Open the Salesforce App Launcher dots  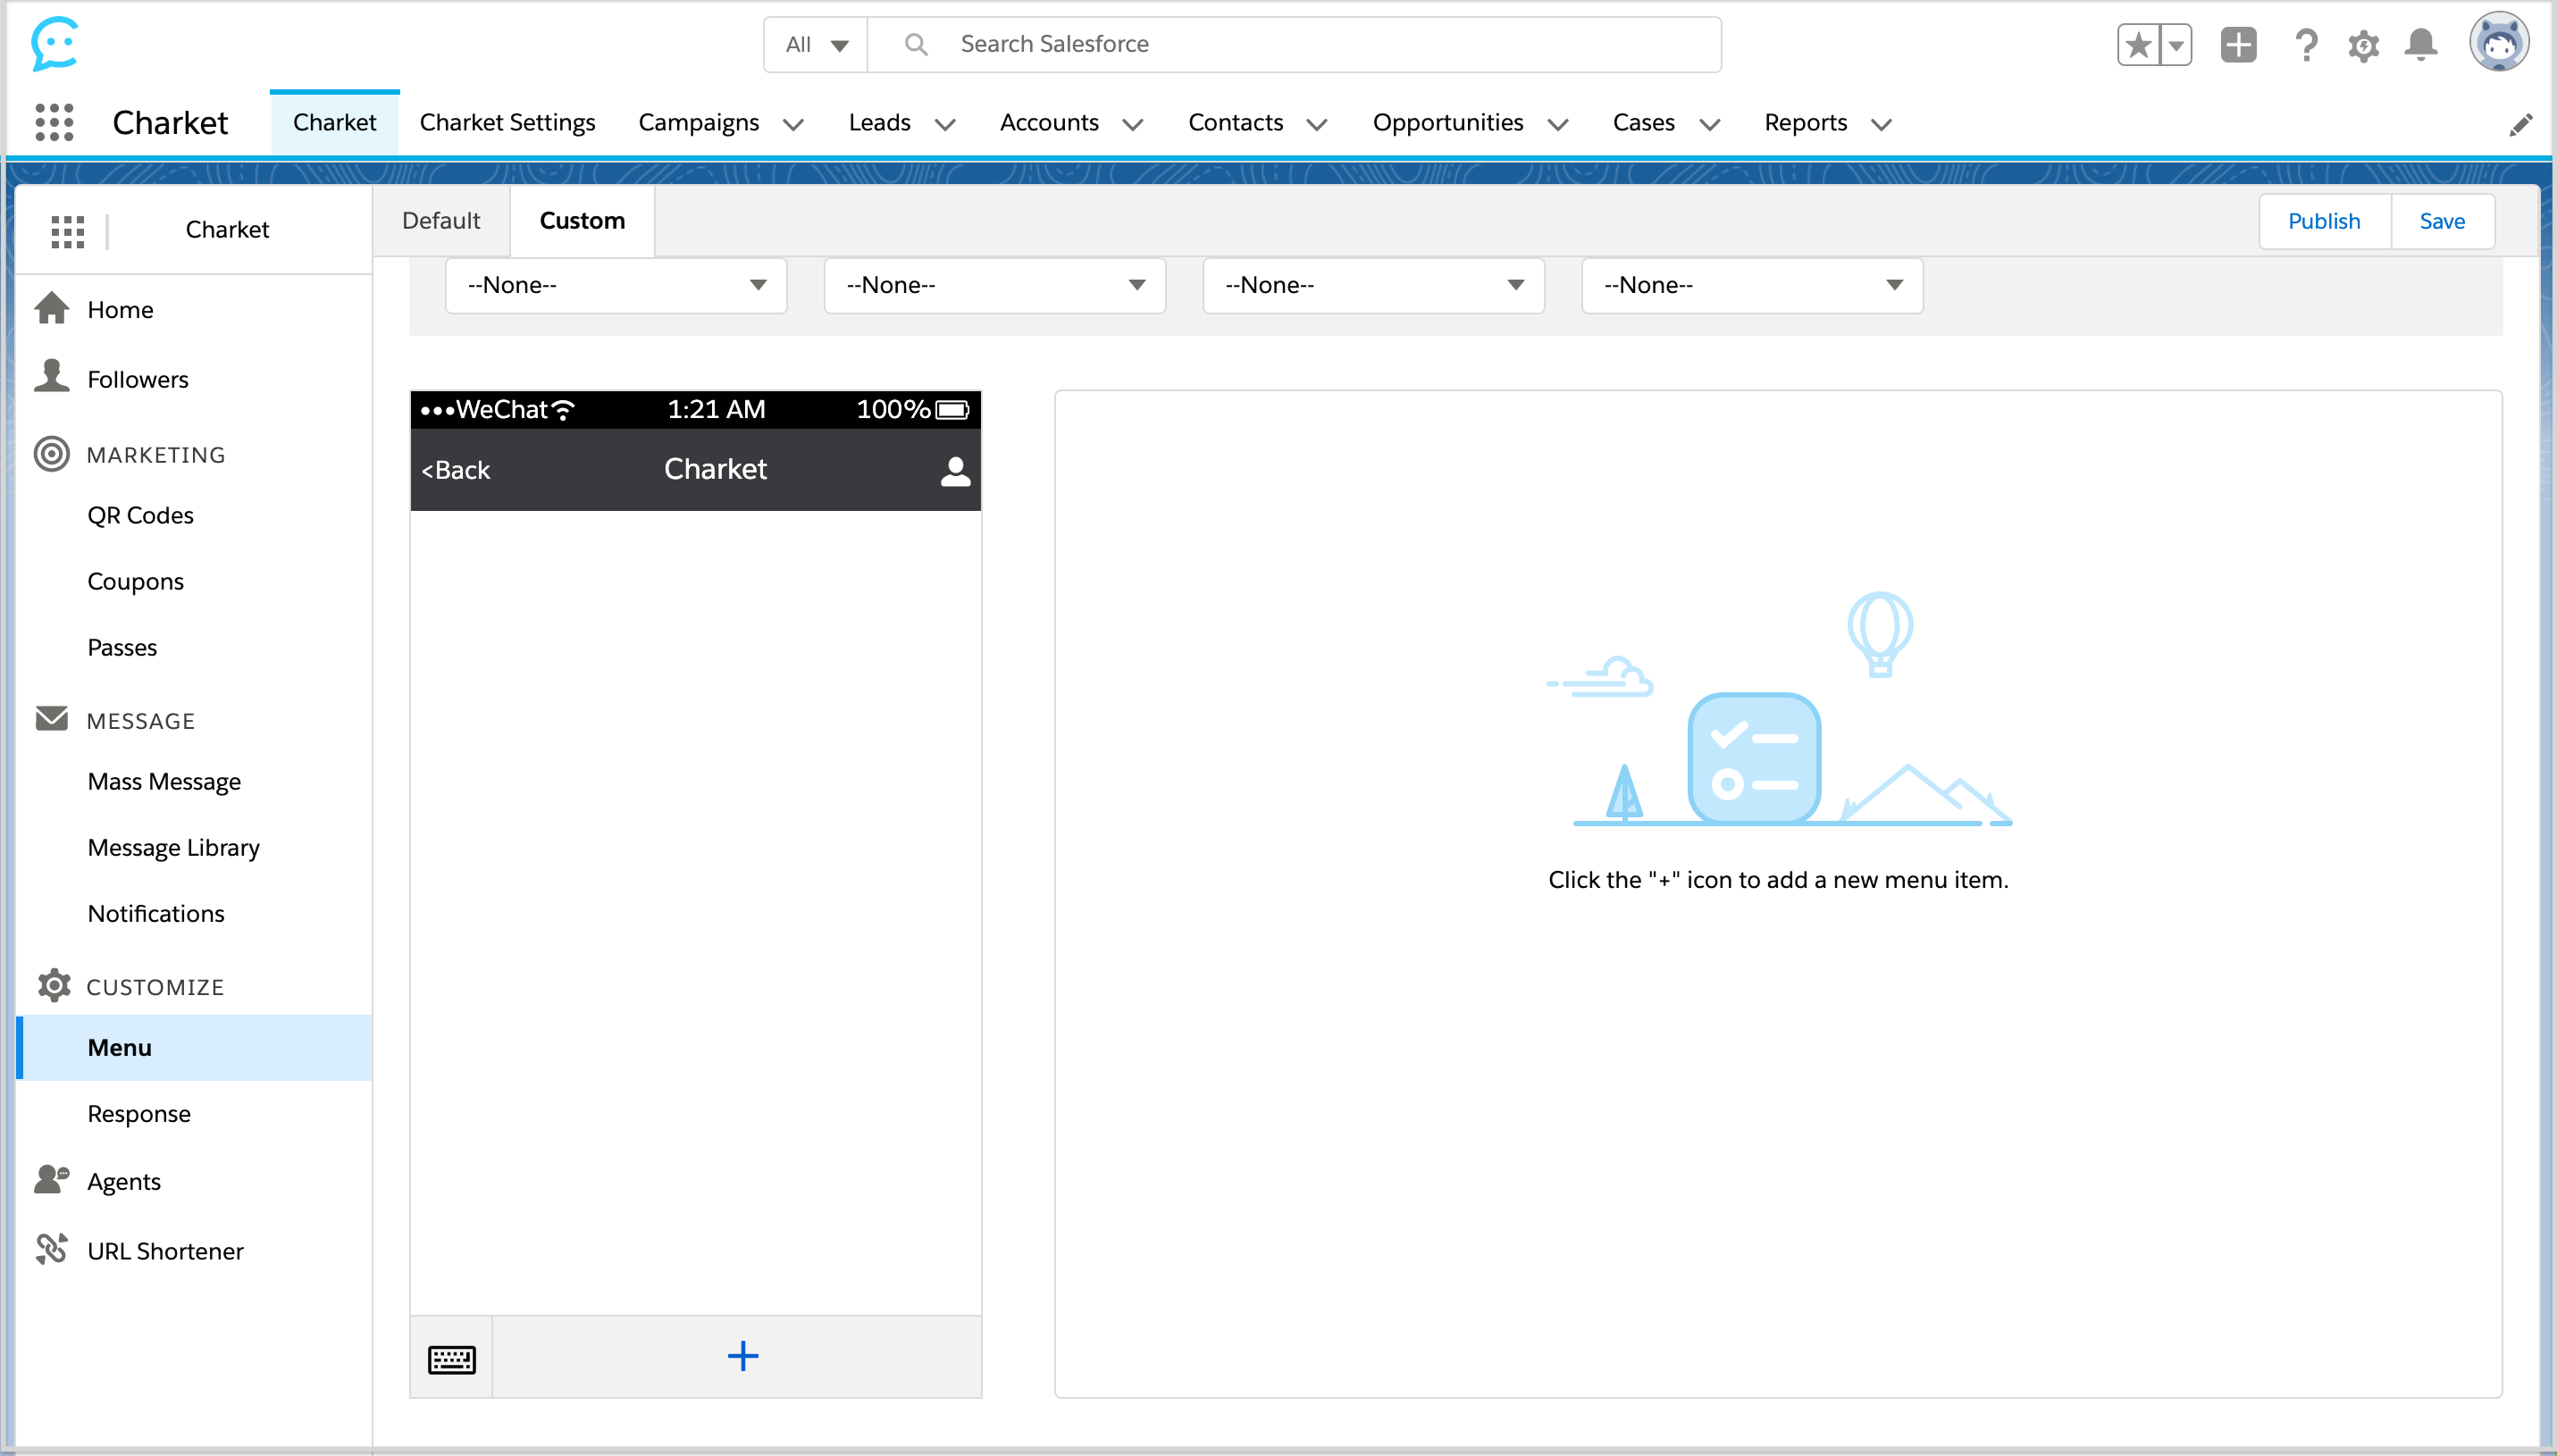[x=54, y=123]
